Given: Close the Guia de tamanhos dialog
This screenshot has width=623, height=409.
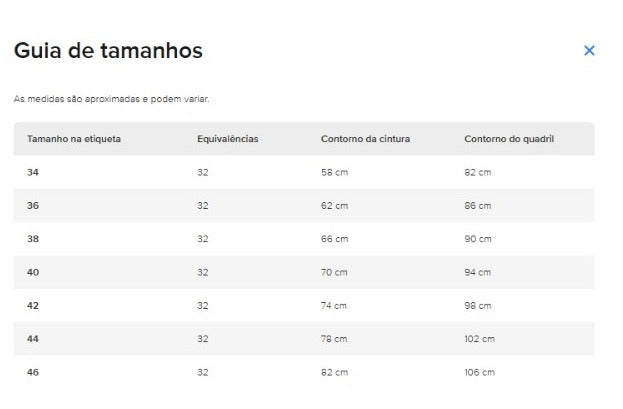Looking at the screenshot, I should coord(589,50).
